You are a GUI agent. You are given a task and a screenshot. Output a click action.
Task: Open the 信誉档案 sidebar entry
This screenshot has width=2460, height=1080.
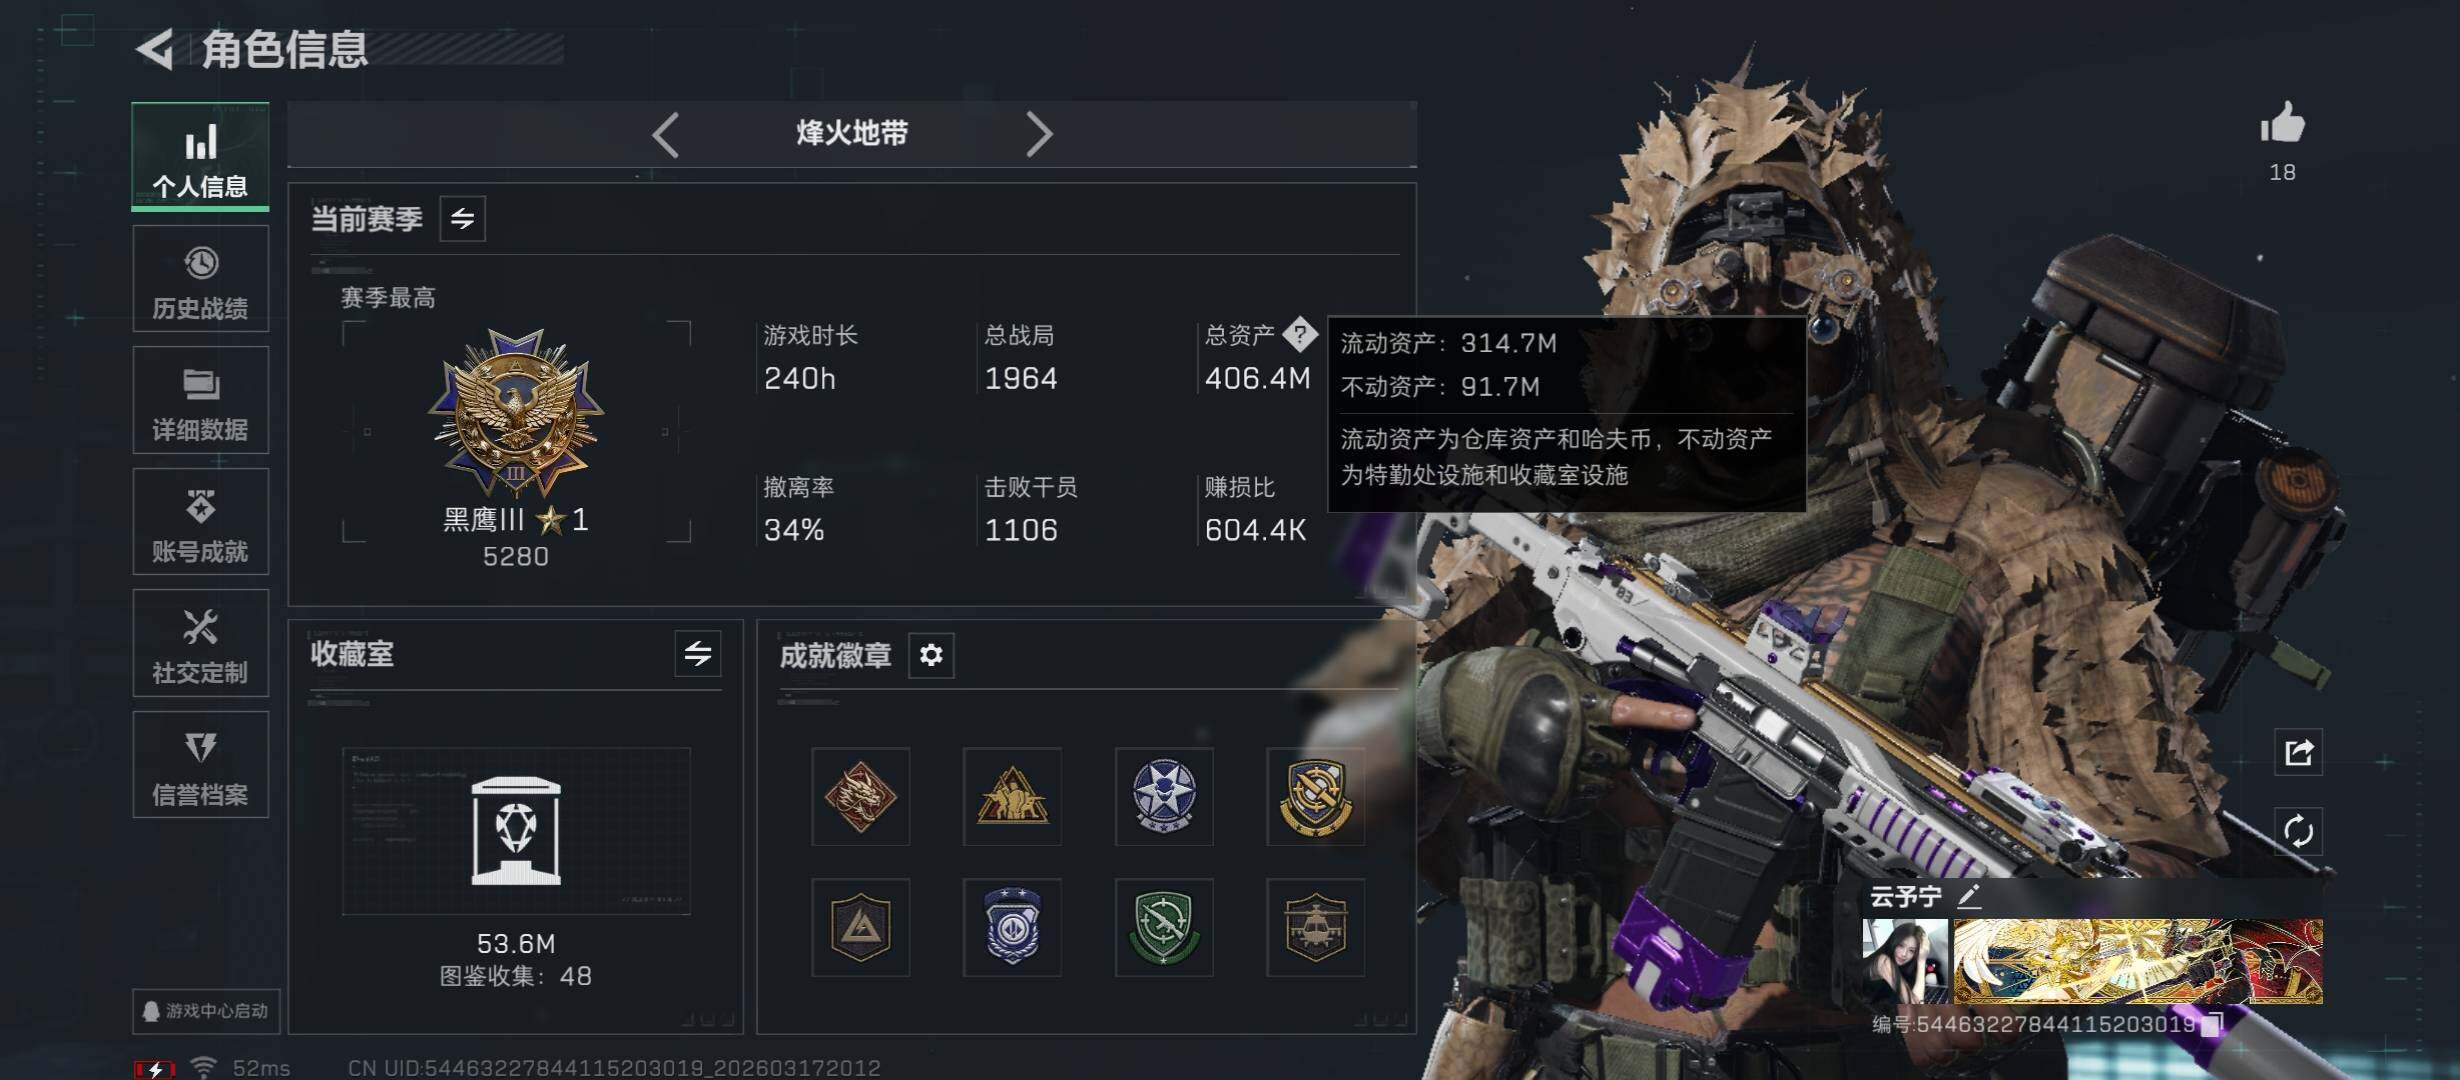(x=201, y=765)
